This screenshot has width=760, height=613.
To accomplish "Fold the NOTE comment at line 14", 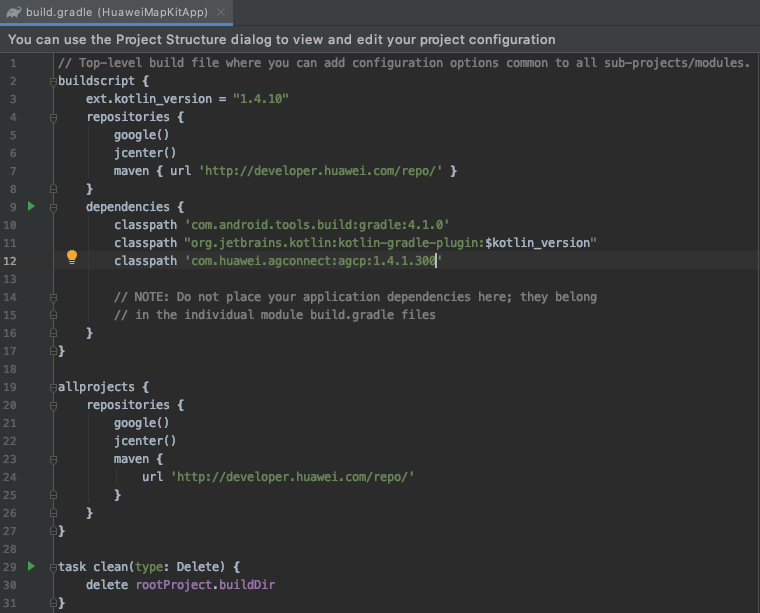I will pyautogui.click(x=53, y=297).
